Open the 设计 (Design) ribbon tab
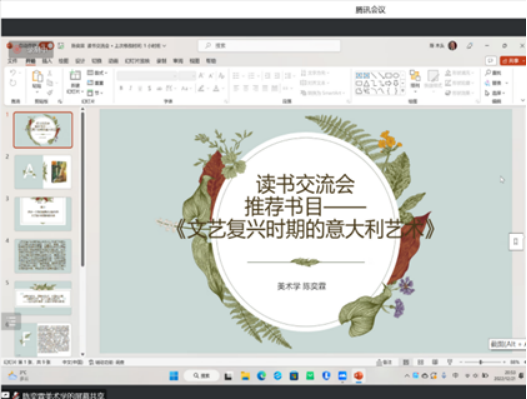This screenshot has height=399, width=527. coord(80,61)
